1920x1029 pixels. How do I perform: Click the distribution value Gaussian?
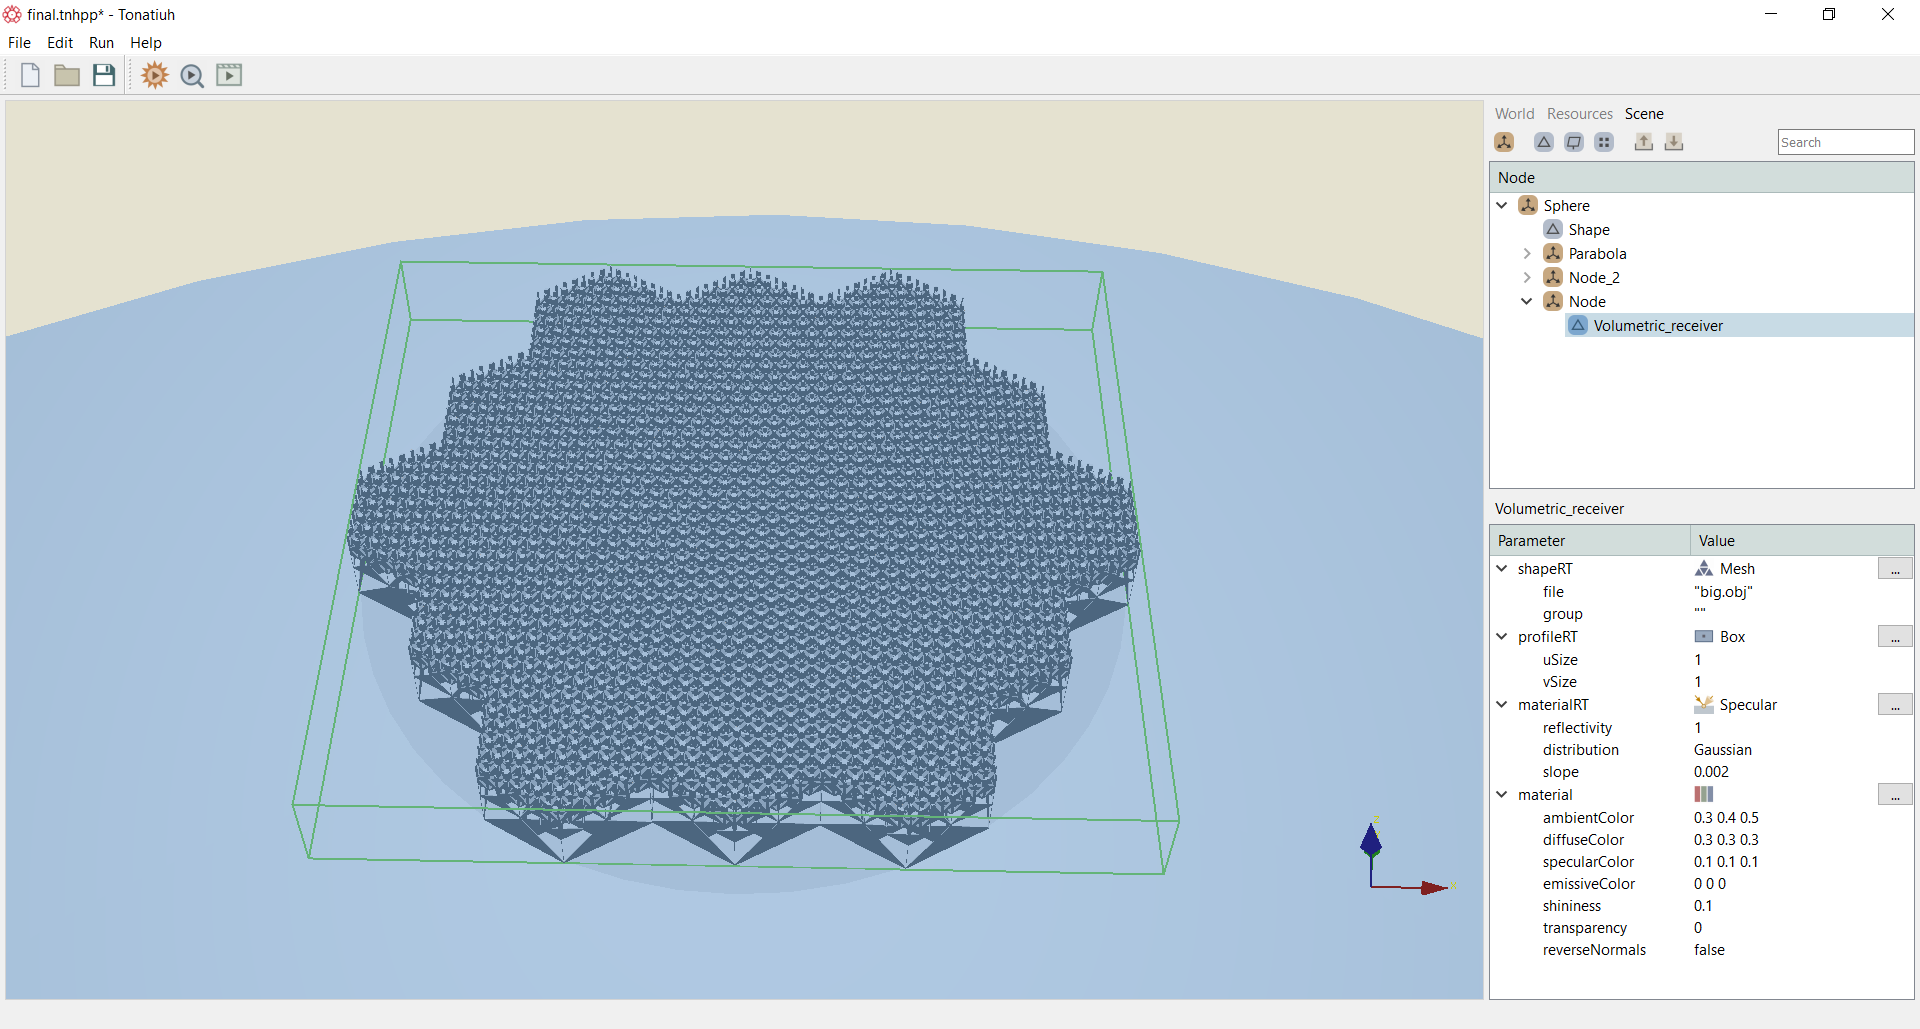[x=1723, y=750]
